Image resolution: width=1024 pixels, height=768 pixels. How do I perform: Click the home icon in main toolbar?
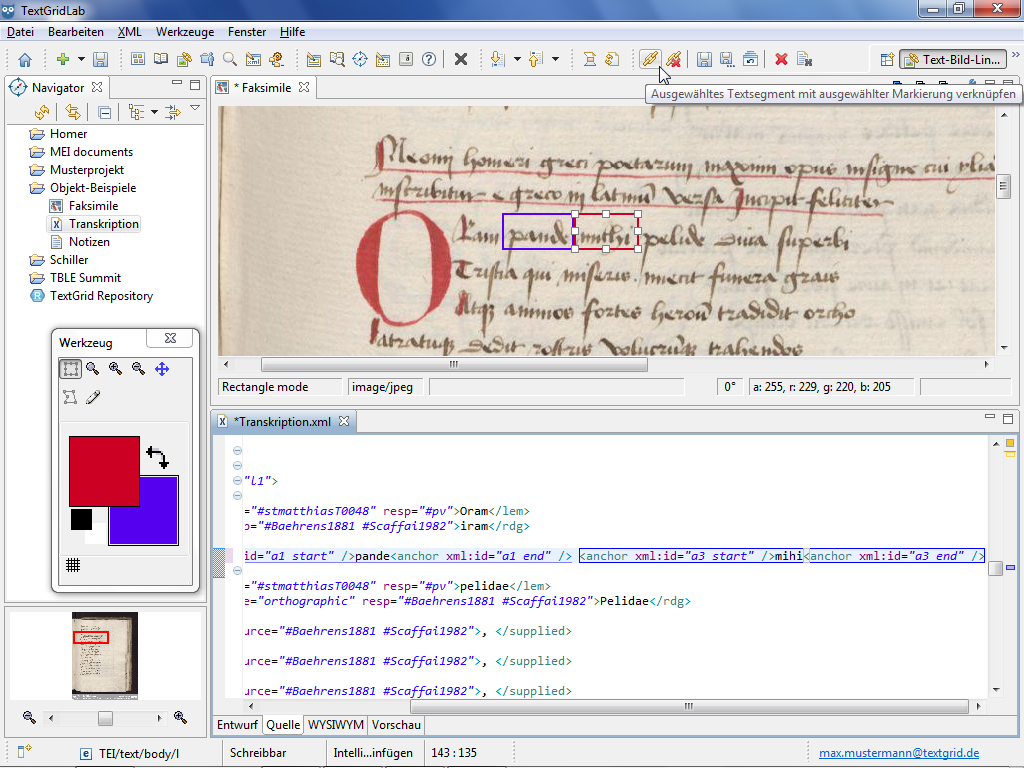25,59
